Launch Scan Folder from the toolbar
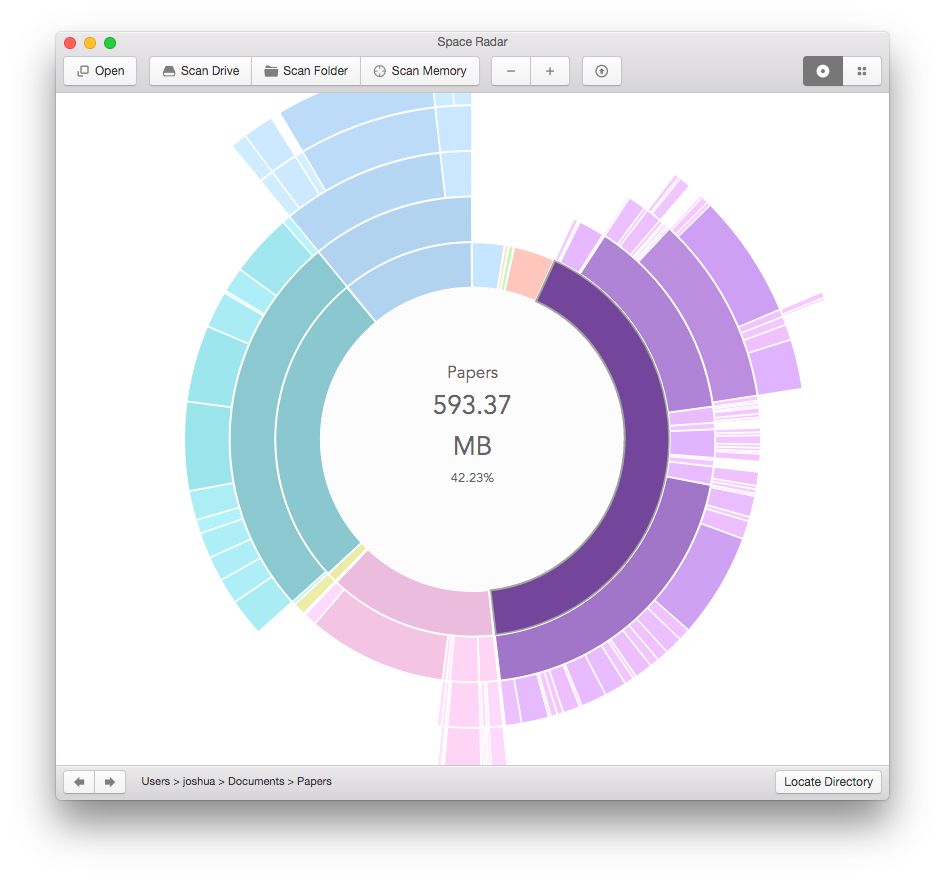Viewport: 945px width, 880px height. 306,71
